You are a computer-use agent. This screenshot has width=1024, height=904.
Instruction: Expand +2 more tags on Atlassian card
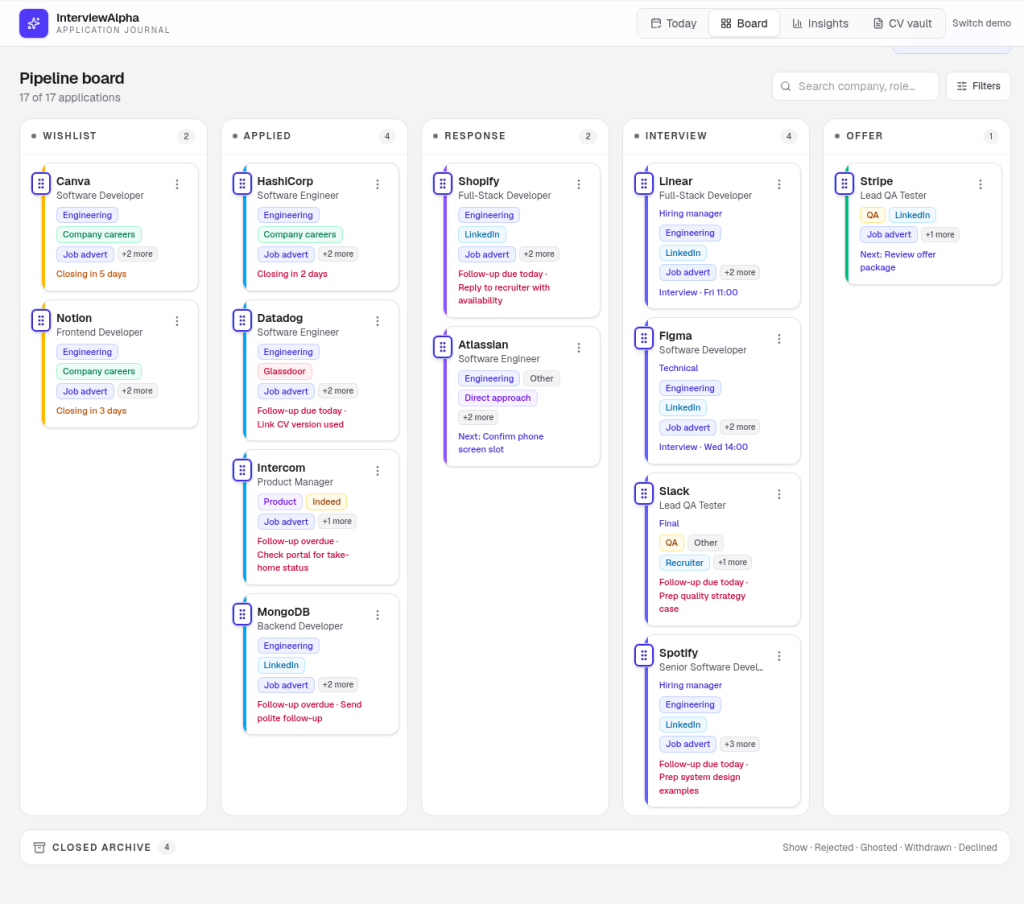[478, 417]
